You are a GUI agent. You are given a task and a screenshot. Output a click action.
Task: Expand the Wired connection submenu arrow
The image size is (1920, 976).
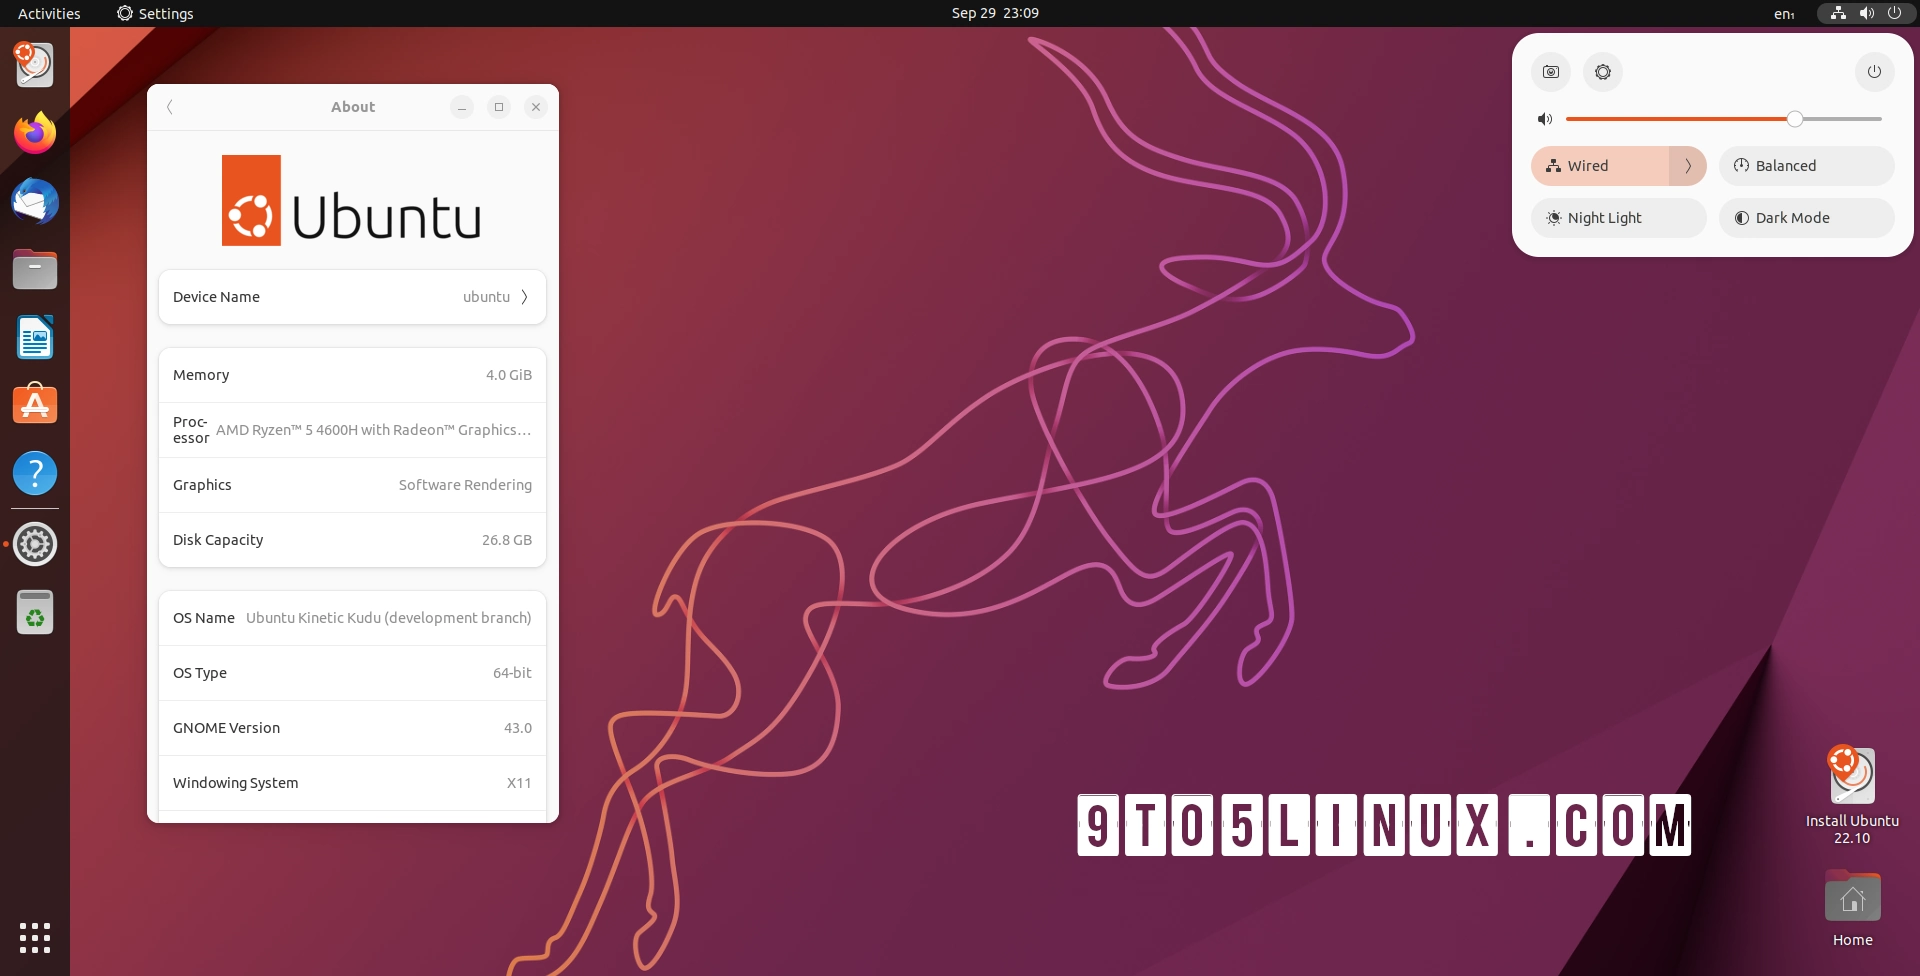tap(1688, 166)
